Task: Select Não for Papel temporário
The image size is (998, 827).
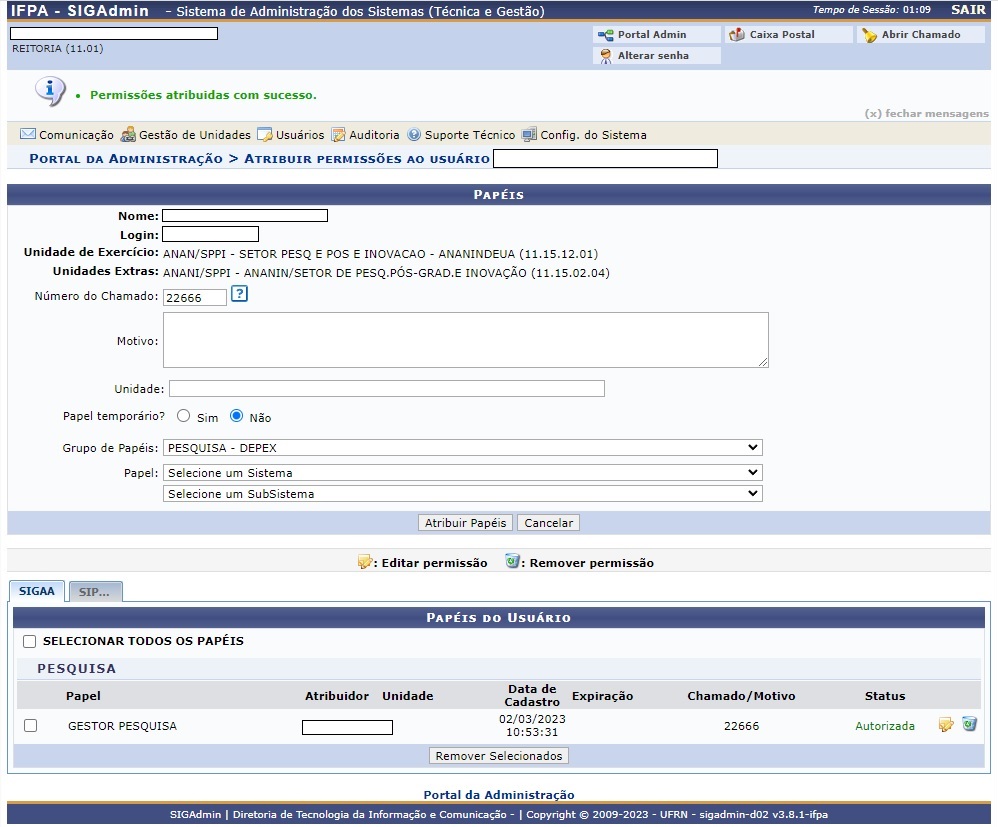Action: [x=237, y=416]
